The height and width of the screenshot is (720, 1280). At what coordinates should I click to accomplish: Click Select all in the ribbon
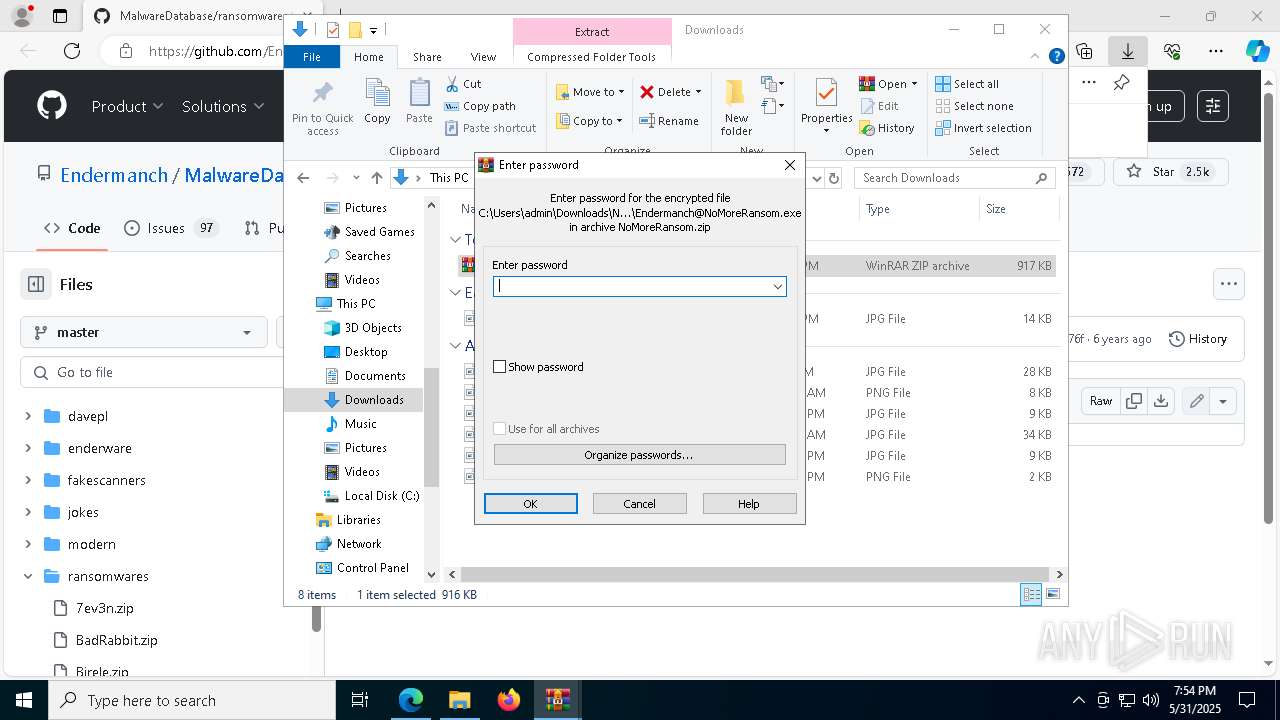(x=967, y=84)
